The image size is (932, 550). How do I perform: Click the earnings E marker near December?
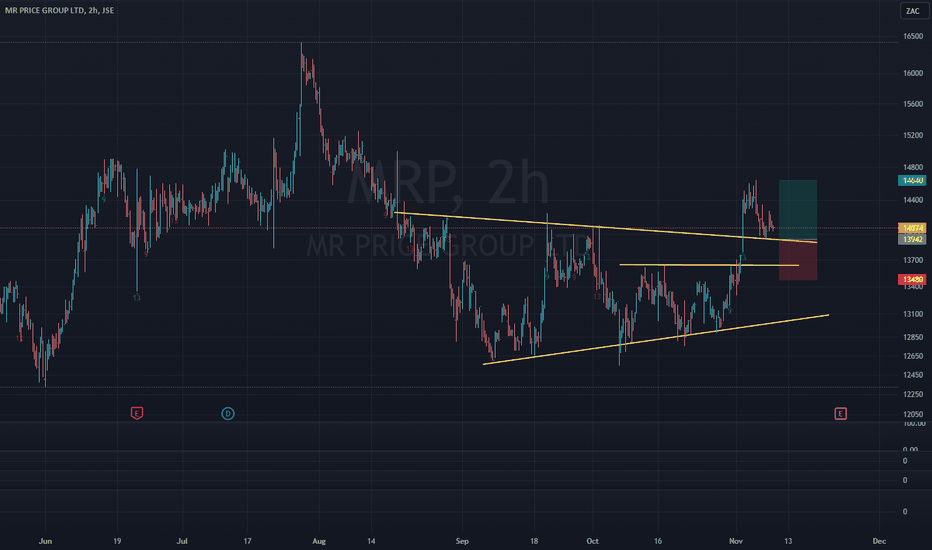[x=840, y=413]
